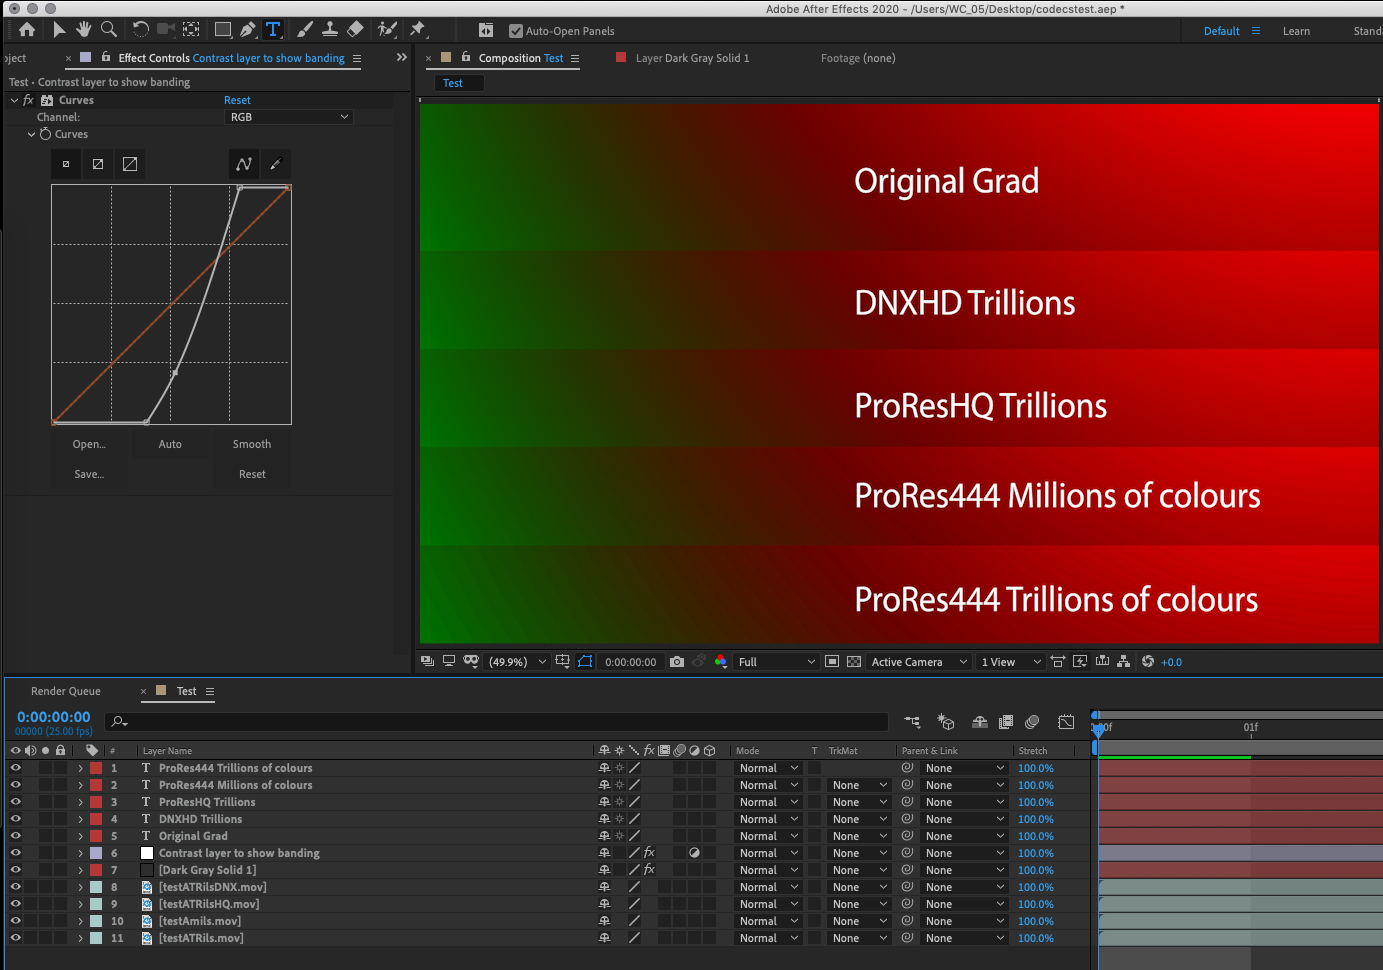Viewport: 1383px width, 970px height.
Task: Open the Channel dropdown in Effect Controls
Action: (288, 117)
